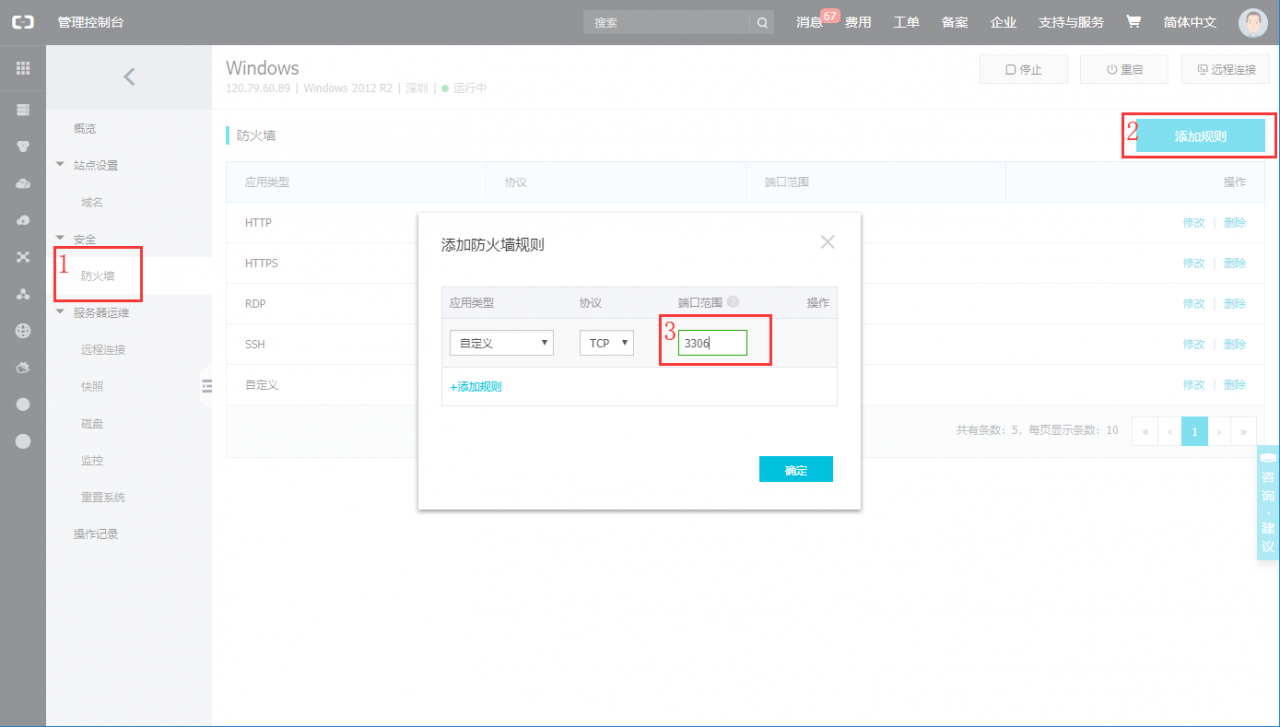The image size is (1280, 727).
Task: Open the application type dropdown (自定义)
Action: pos(502,343)
